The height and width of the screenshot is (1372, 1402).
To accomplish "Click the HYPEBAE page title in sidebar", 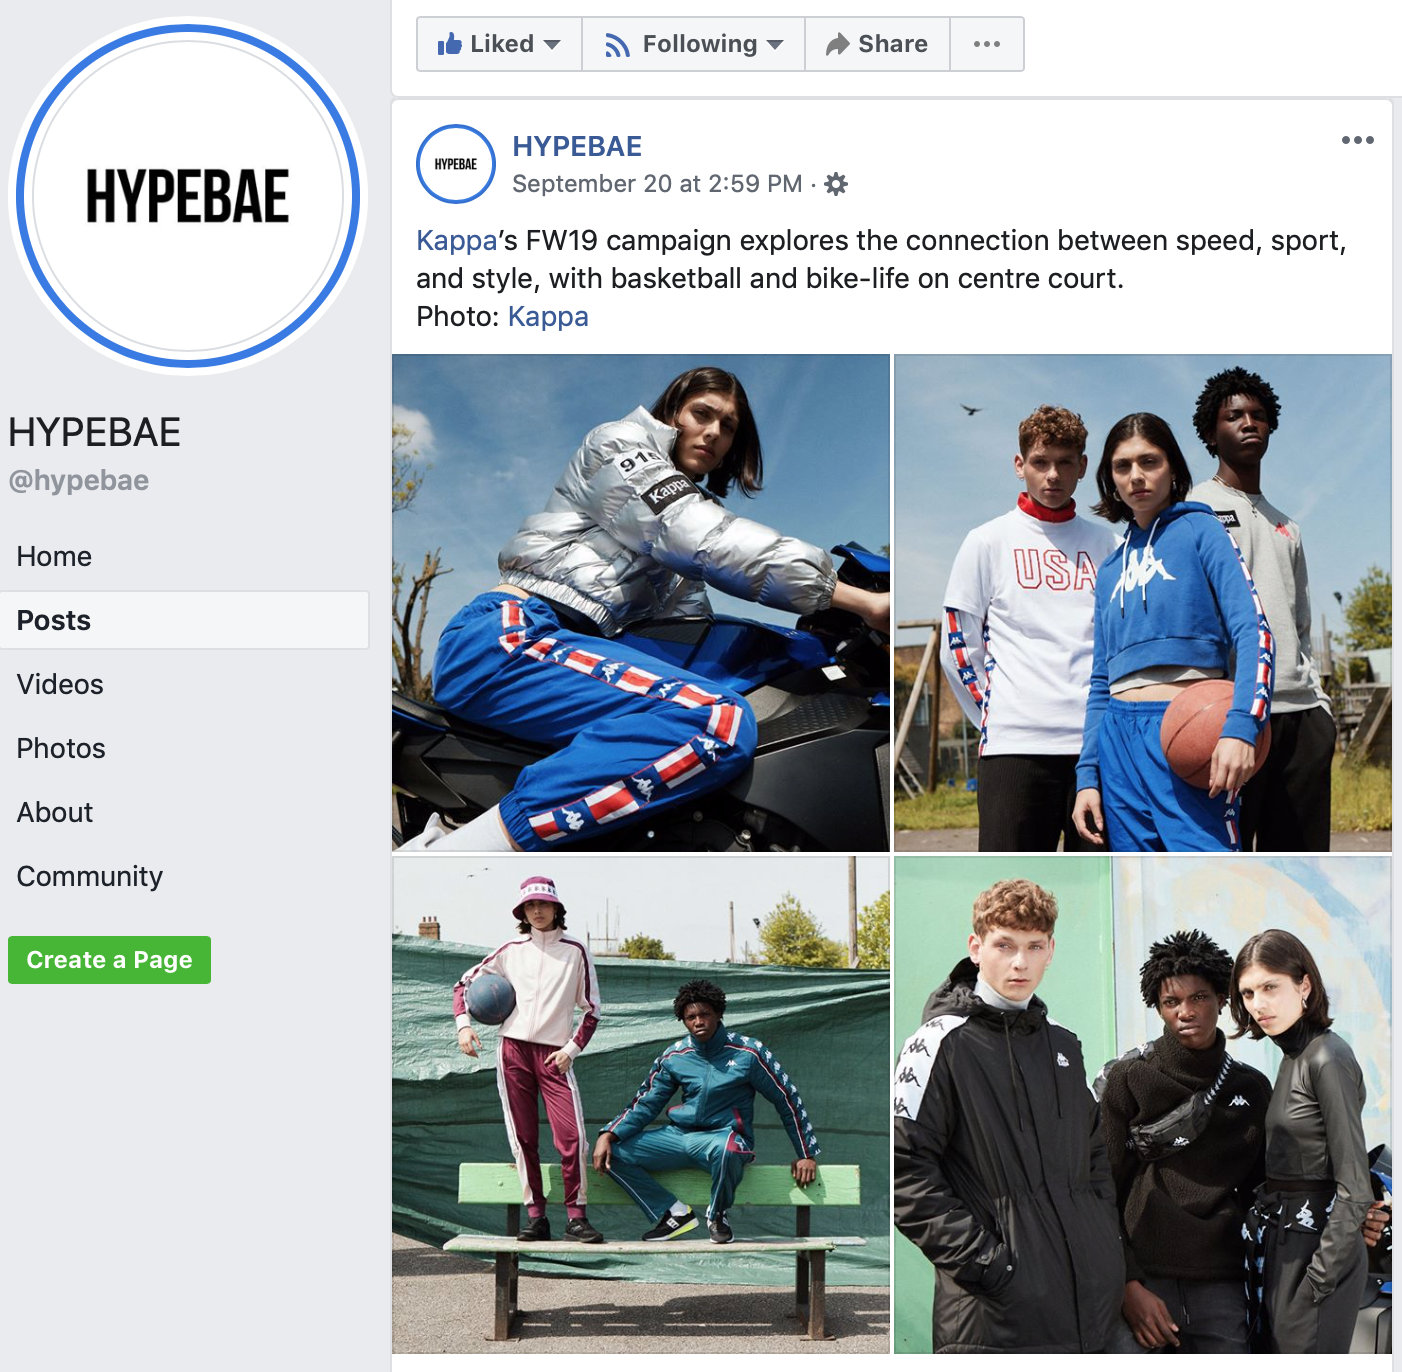I will coord(94,433).
